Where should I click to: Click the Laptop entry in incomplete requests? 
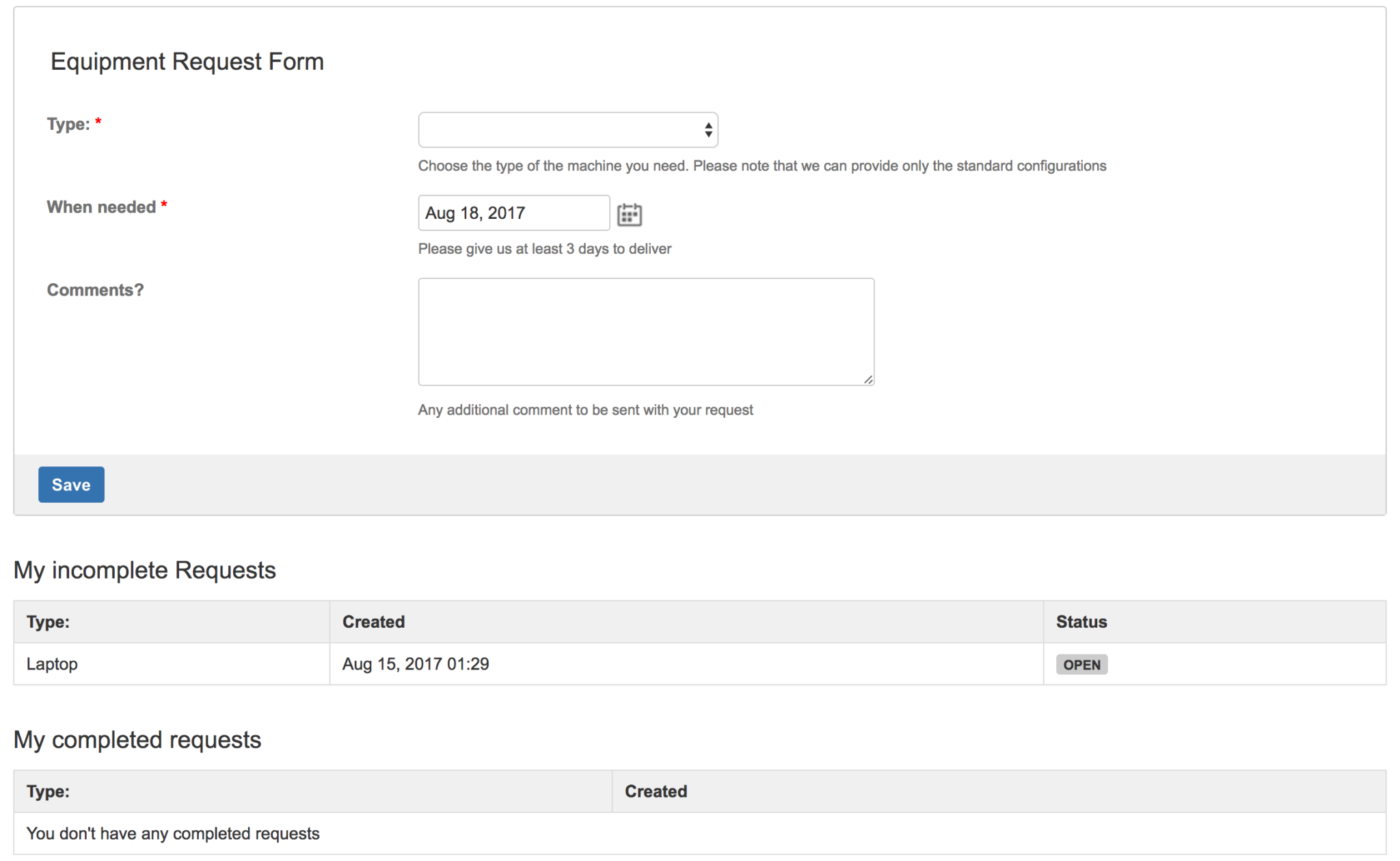[x=52, y=664]
